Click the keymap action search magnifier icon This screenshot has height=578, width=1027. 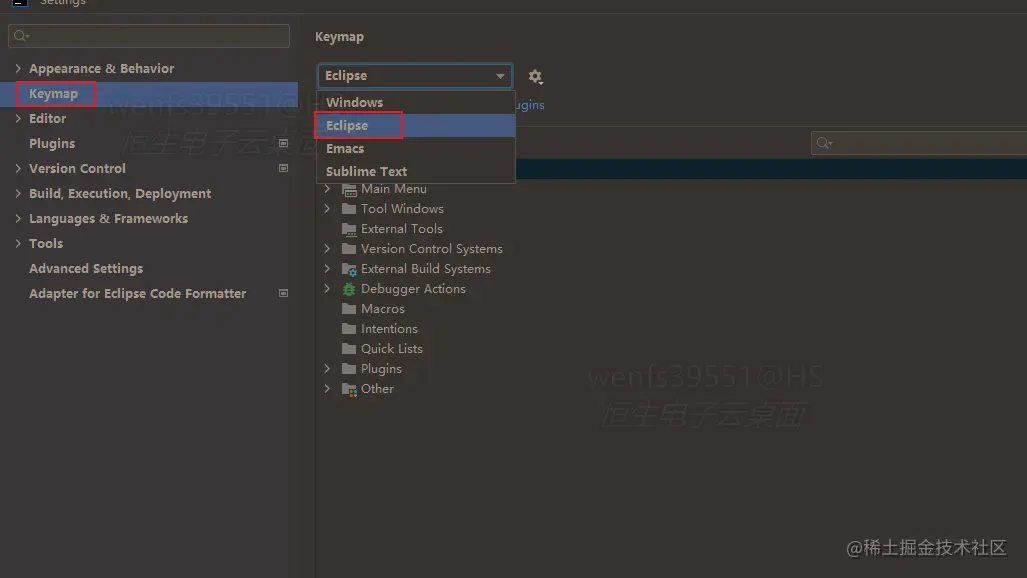pos(824,143)
